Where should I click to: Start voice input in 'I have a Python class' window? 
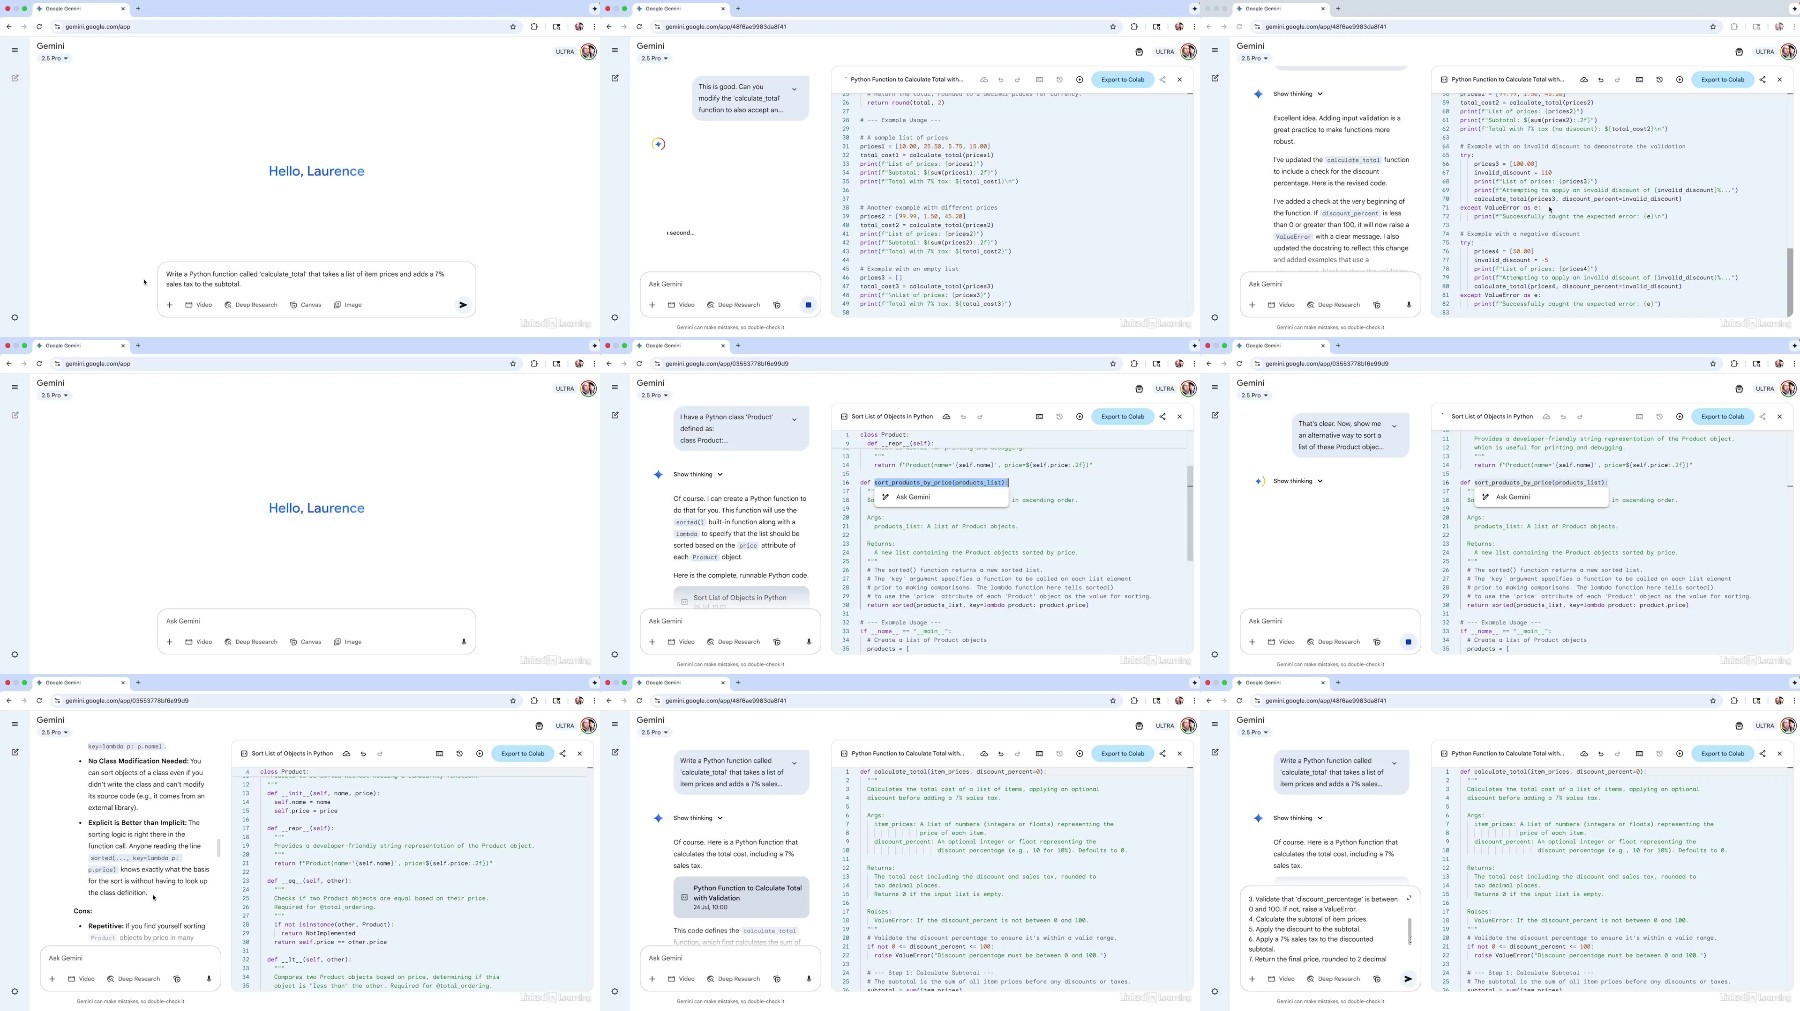click(808, 642)
